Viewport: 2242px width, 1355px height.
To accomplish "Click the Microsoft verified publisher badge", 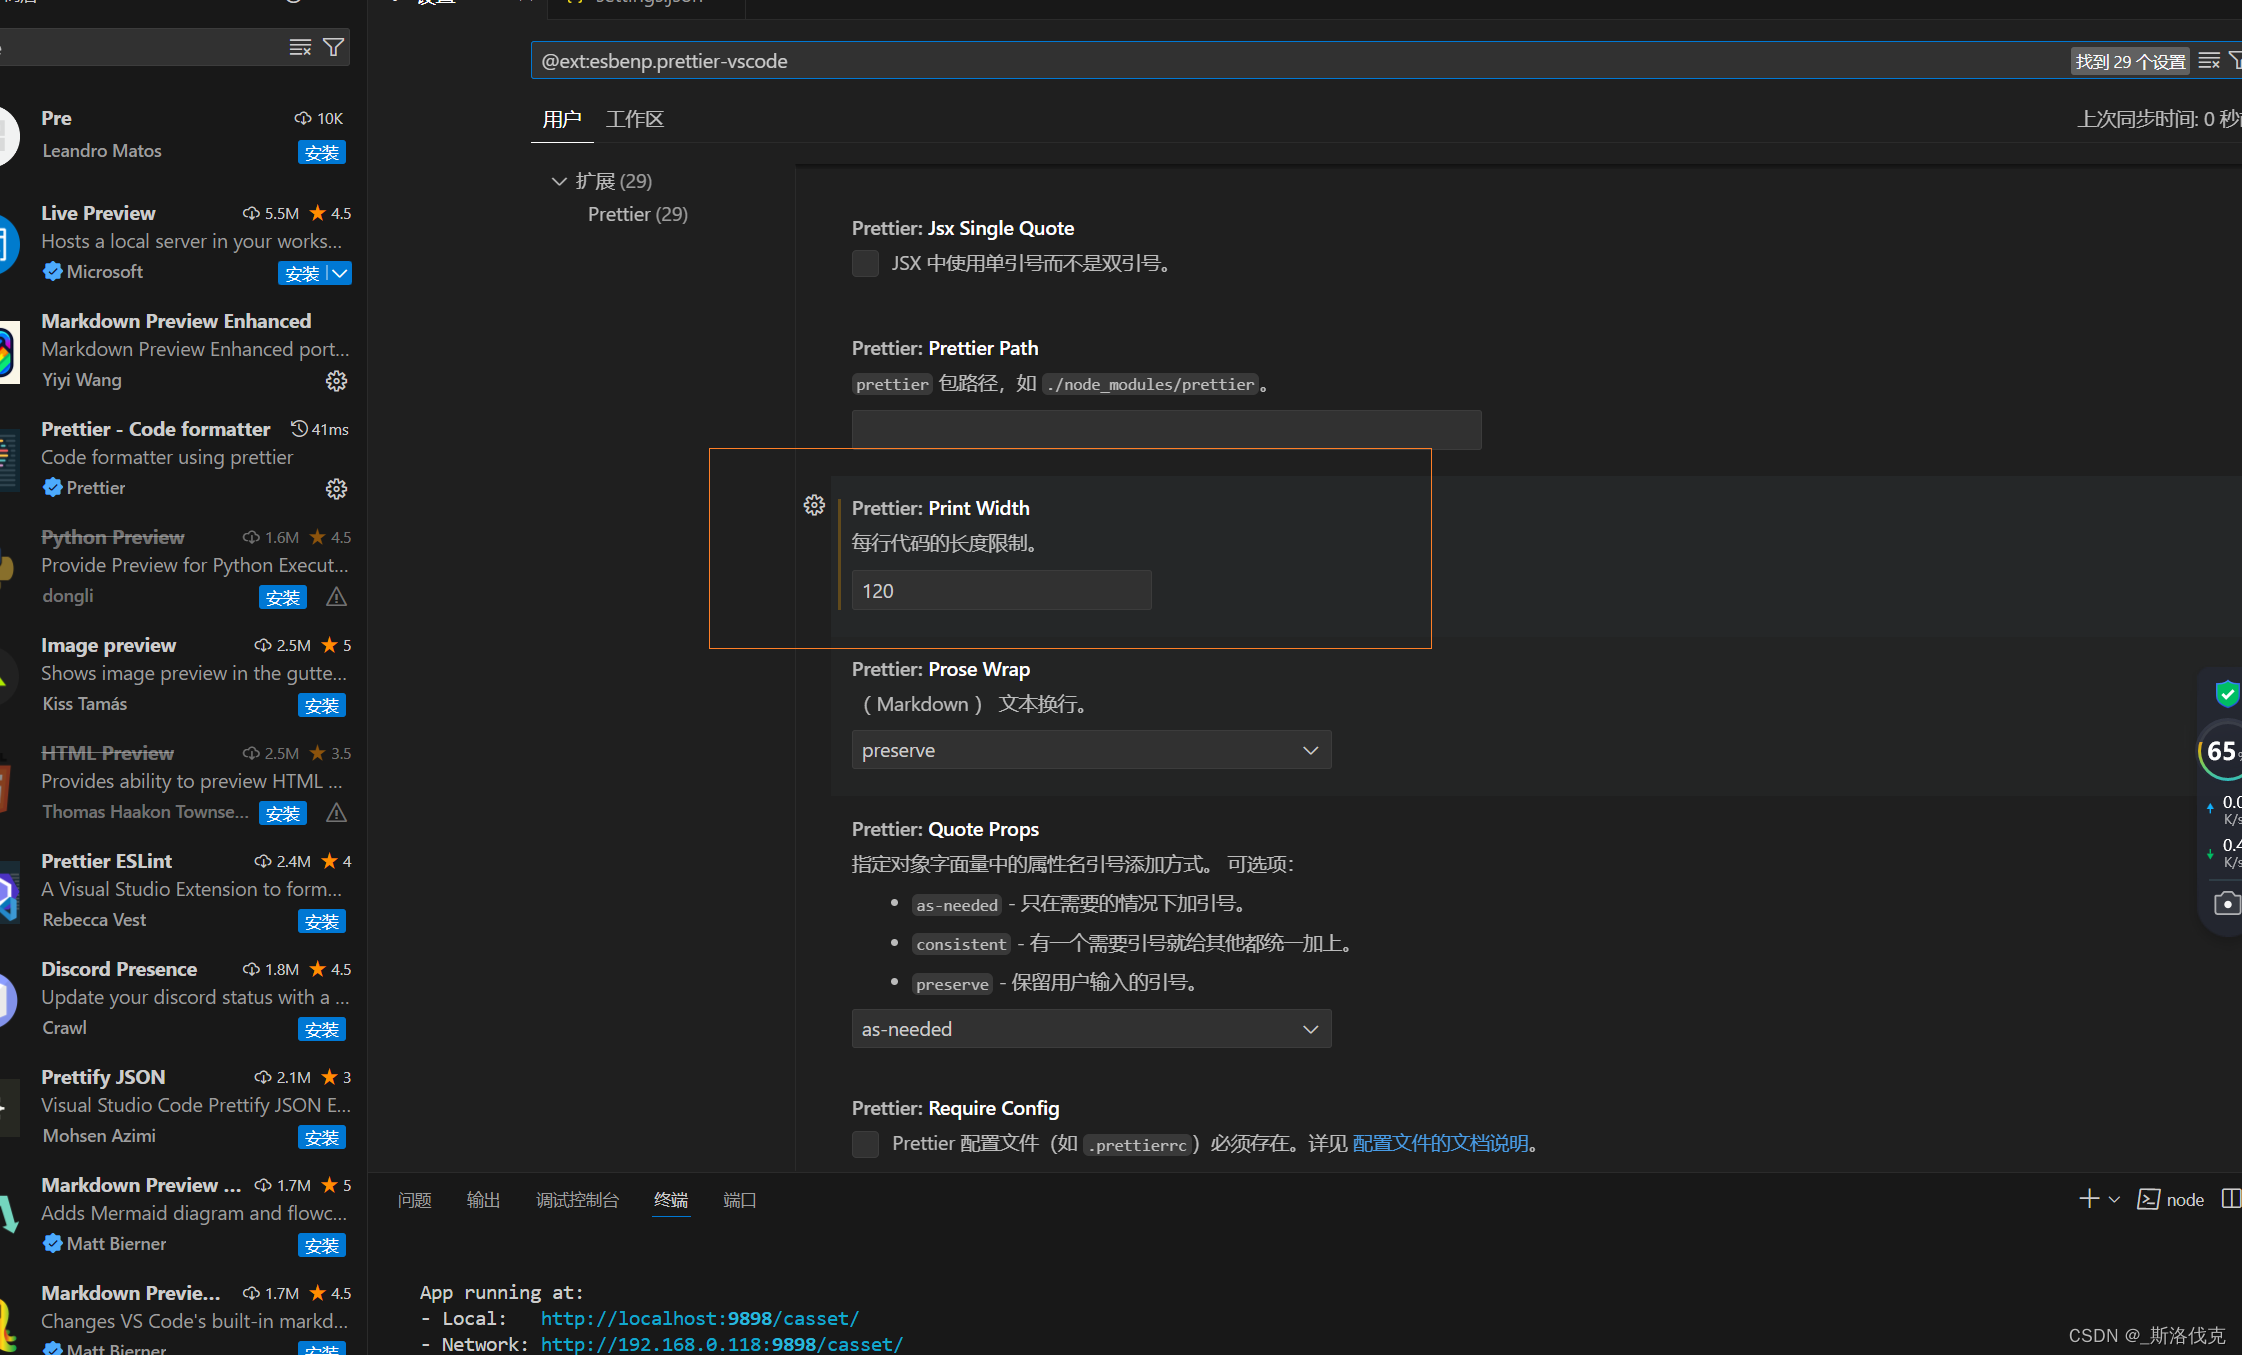I will (x=53, y=271).
